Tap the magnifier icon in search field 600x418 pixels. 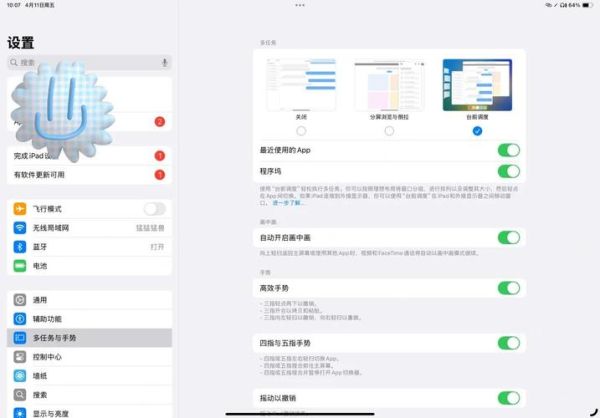click(x=14, y=62)
